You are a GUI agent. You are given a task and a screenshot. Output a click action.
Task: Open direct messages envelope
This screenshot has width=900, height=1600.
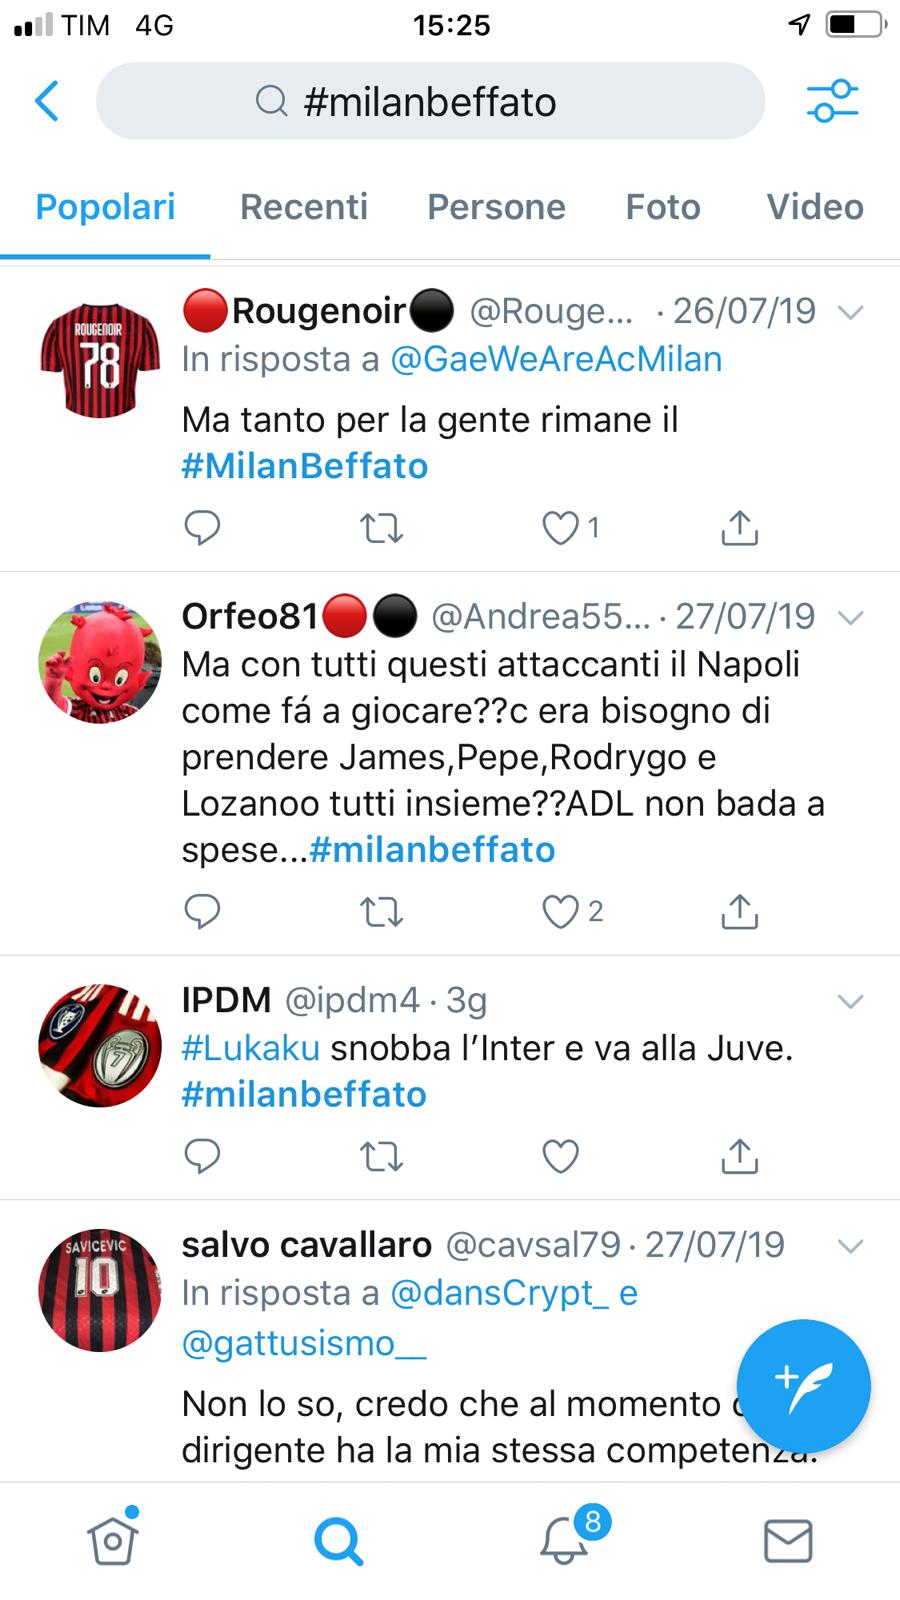tap(787, 1541)
